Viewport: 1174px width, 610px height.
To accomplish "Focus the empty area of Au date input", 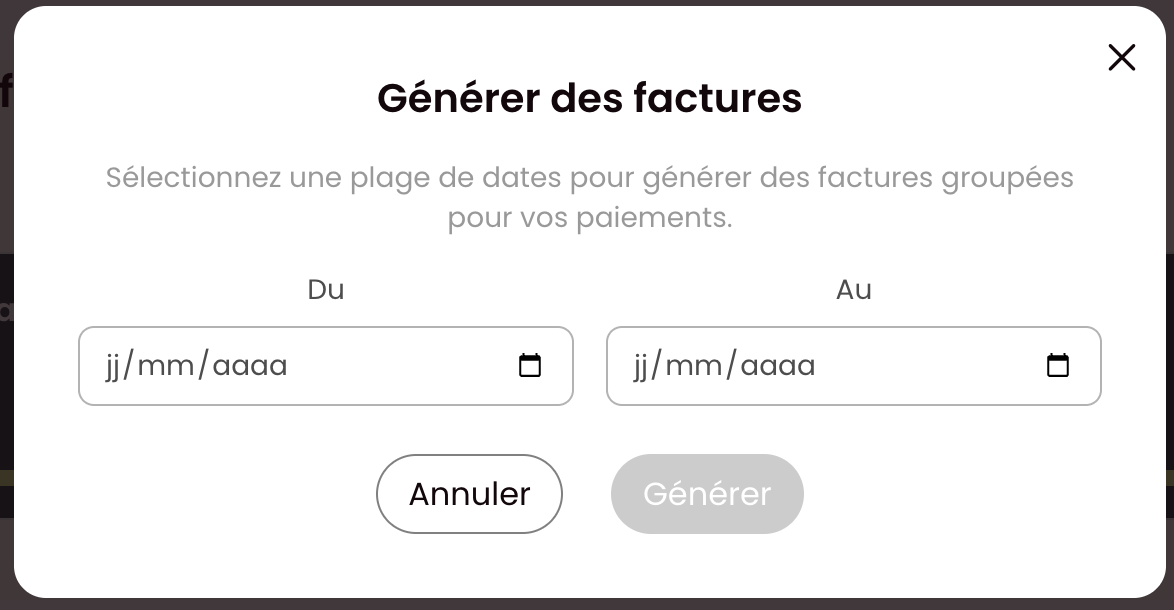I will 928,366.
